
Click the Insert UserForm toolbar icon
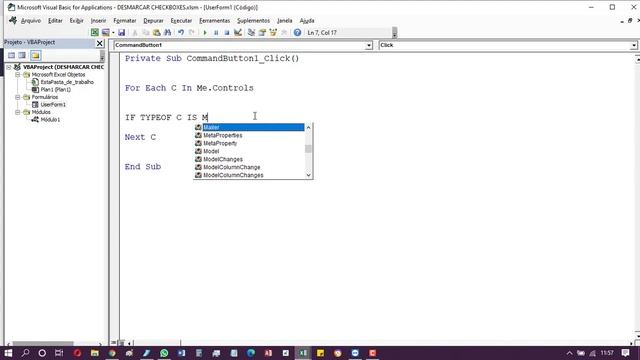(106, 33)
